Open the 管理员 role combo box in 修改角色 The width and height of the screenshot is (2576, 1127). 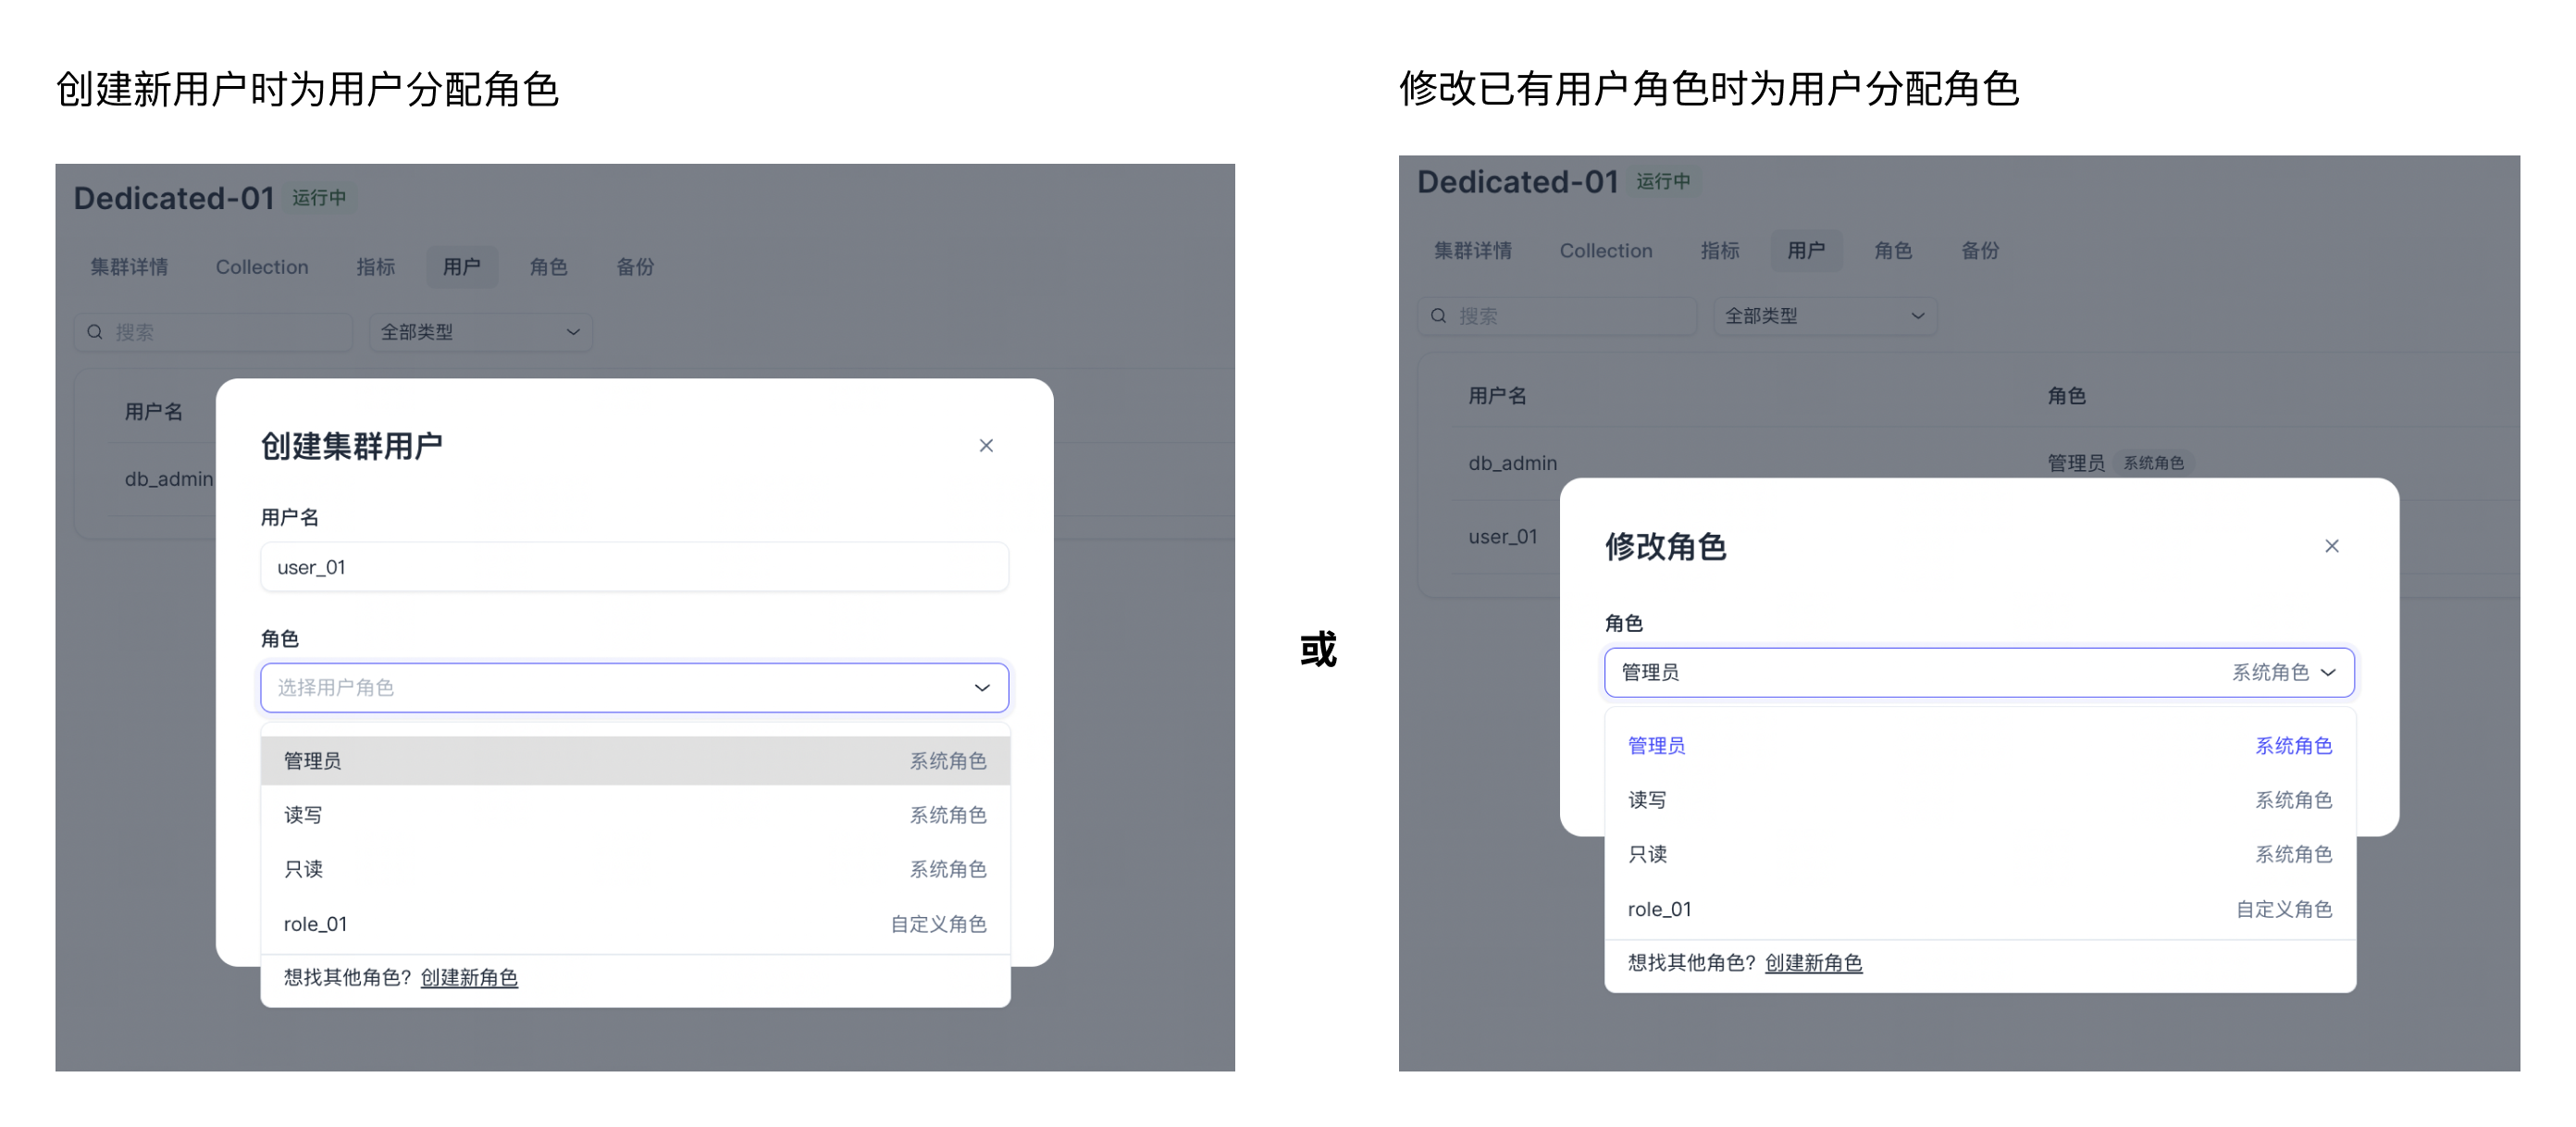1979,672
